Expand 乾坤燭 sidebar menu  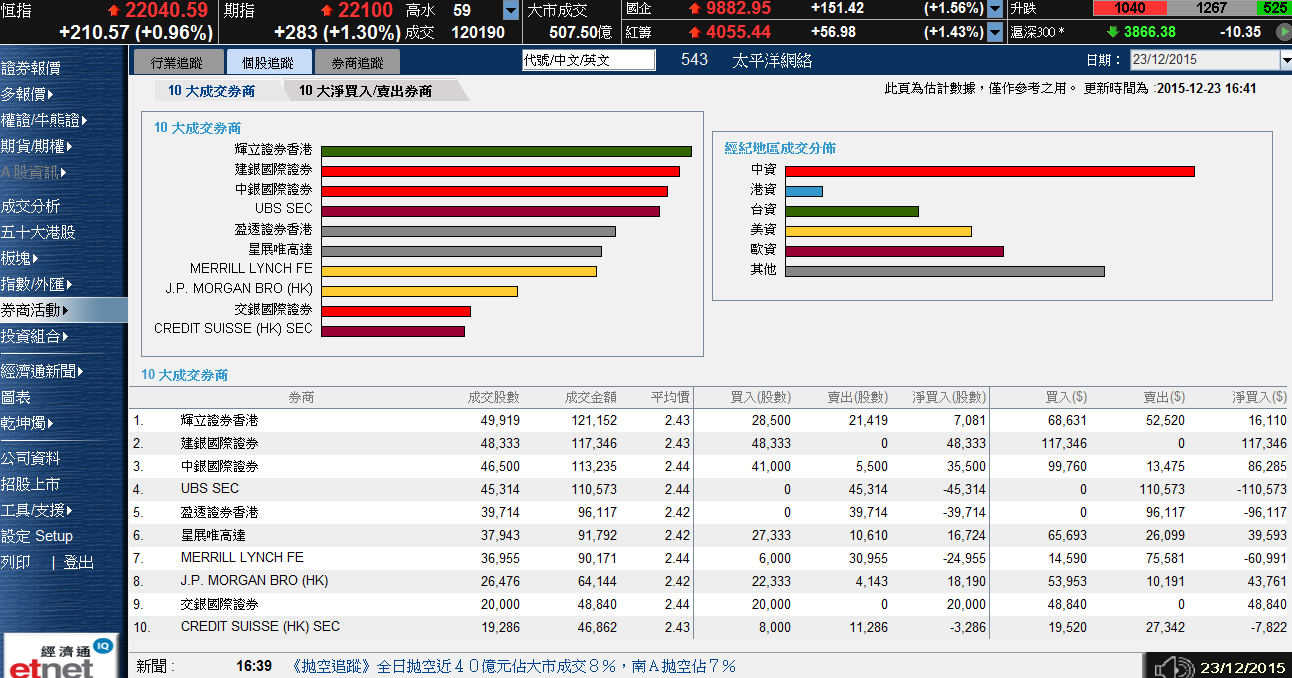(x=27, y=423)
